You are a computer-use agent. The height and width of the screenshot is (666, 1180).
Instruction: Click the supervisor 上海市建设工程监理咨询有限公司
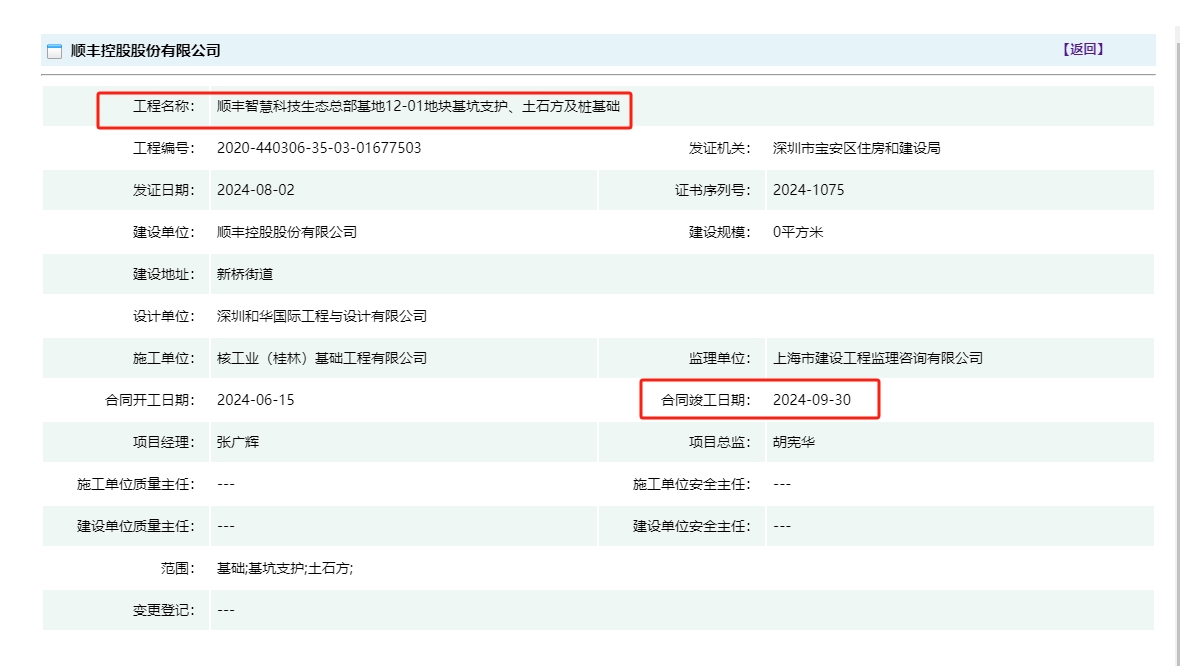878,358
